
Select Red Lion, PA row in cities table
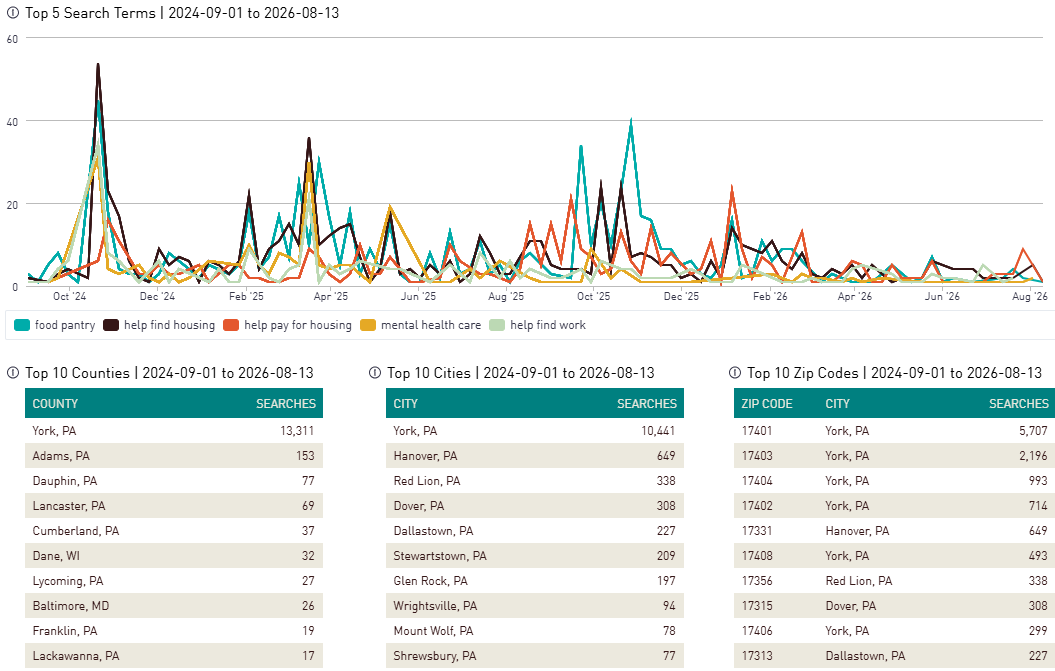click(x=535, y=481)
